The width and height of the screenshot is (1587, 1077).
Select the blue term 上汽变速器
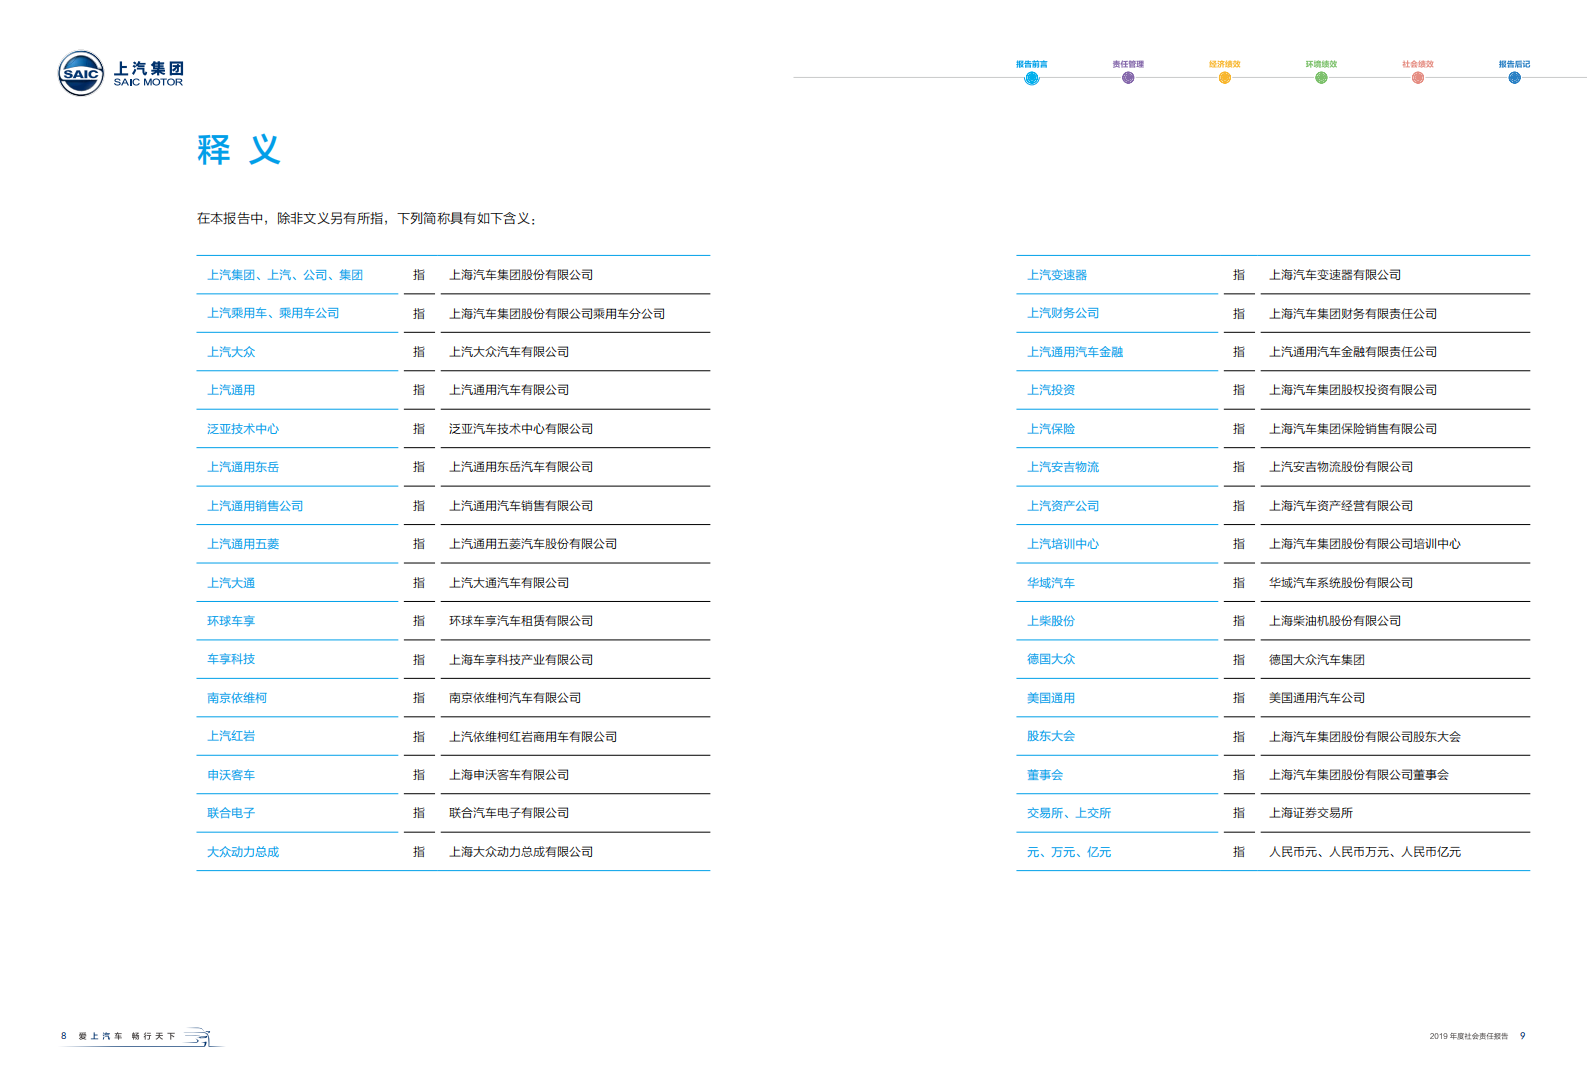[x=1057, y=275]
